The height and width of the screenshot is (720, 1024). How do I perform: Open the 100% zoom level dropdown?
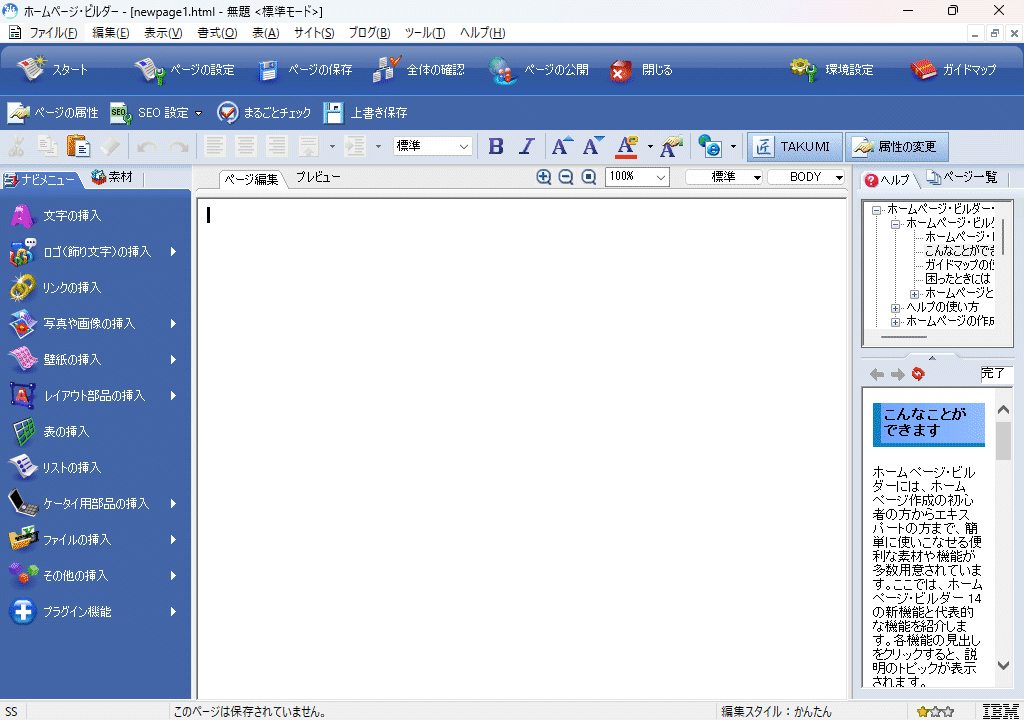pyautogui.click(x=637, y=177)
